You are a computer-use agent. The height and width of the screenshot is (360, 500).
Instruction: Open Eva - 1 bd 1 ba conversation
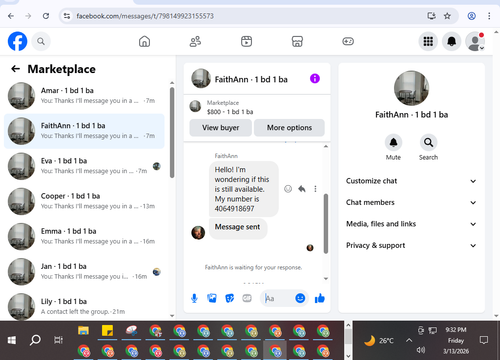[84, 166]
